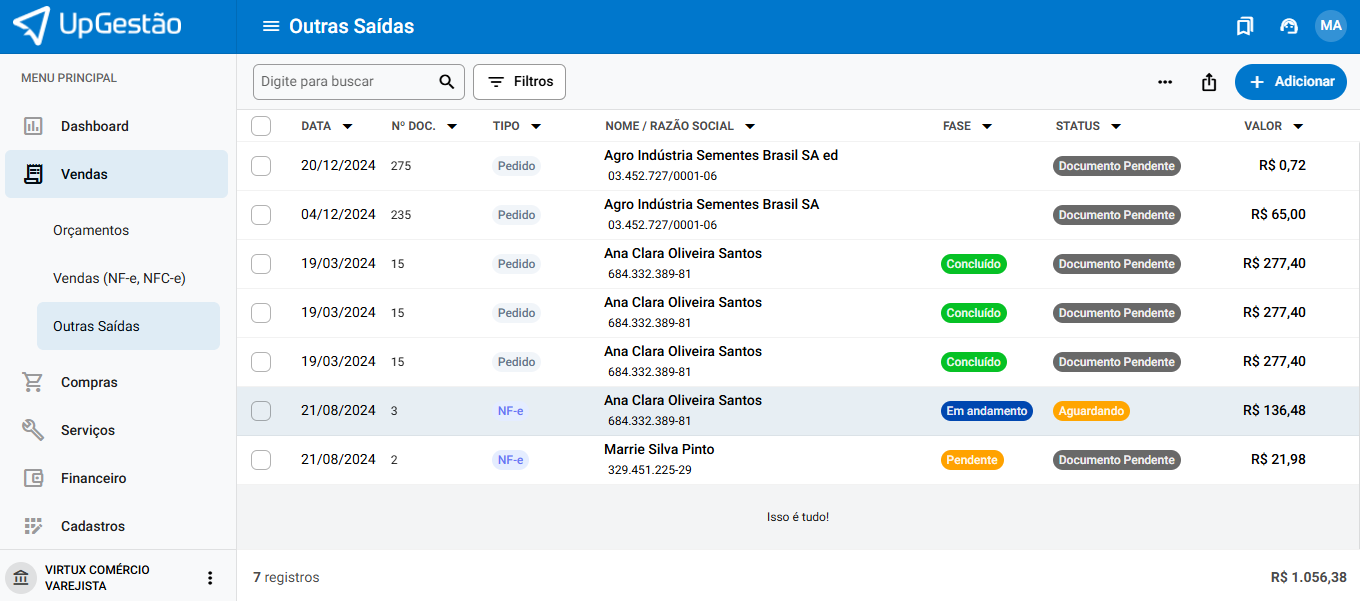
Task: Click the hamburger menu icon
Action: tap(270, 26)
